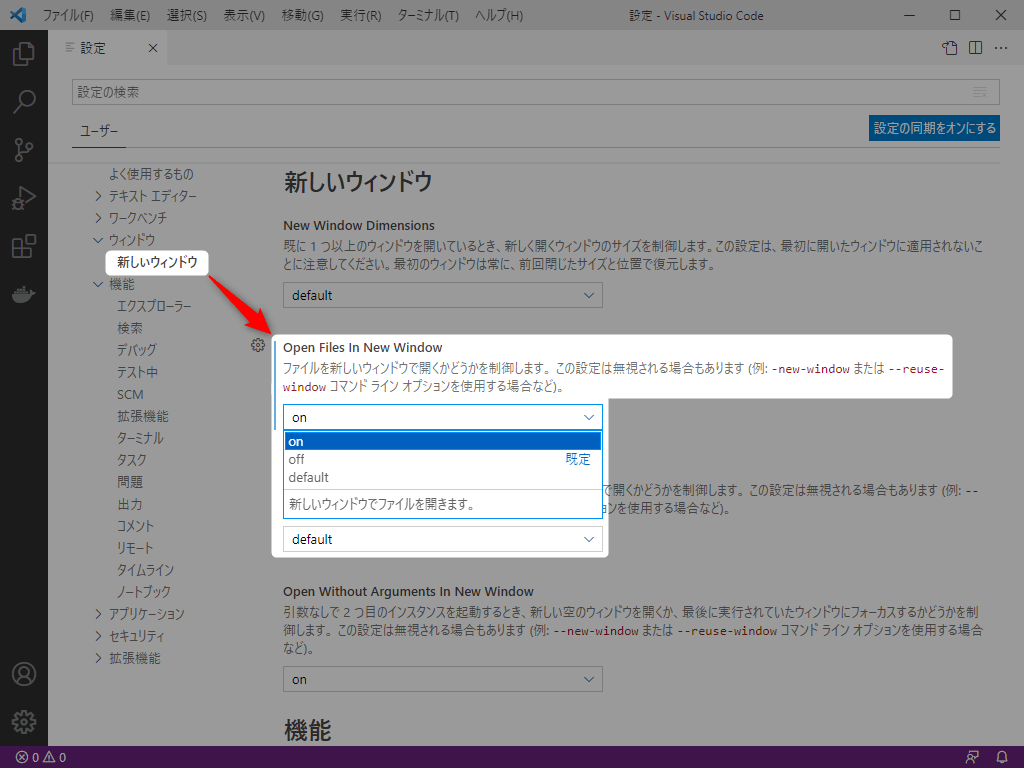
Task: Select 出力 in settings tree
Action: 129,504
